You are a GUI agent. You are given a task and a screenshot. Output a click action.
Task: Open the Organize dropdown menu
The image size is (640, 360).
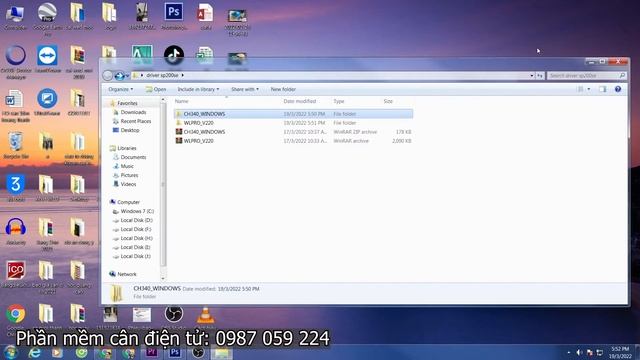[120, 89]
